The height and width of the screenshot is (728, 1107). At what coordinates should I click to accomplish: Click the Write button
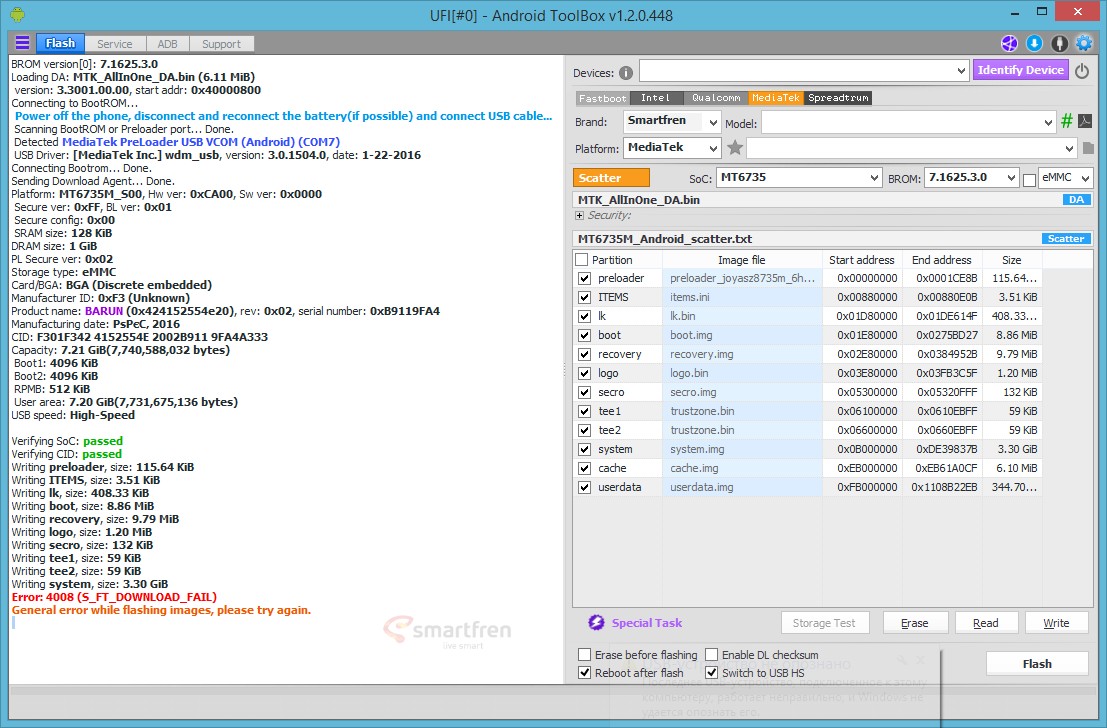1056,623
